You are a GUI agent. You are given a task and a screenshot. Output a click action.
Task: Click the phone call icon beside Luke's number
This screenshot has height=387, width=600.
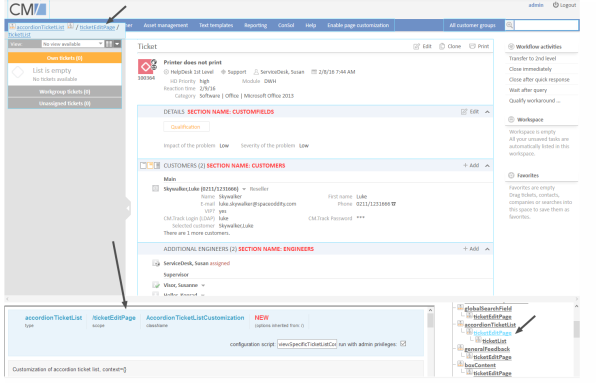(x=394, y=204)
